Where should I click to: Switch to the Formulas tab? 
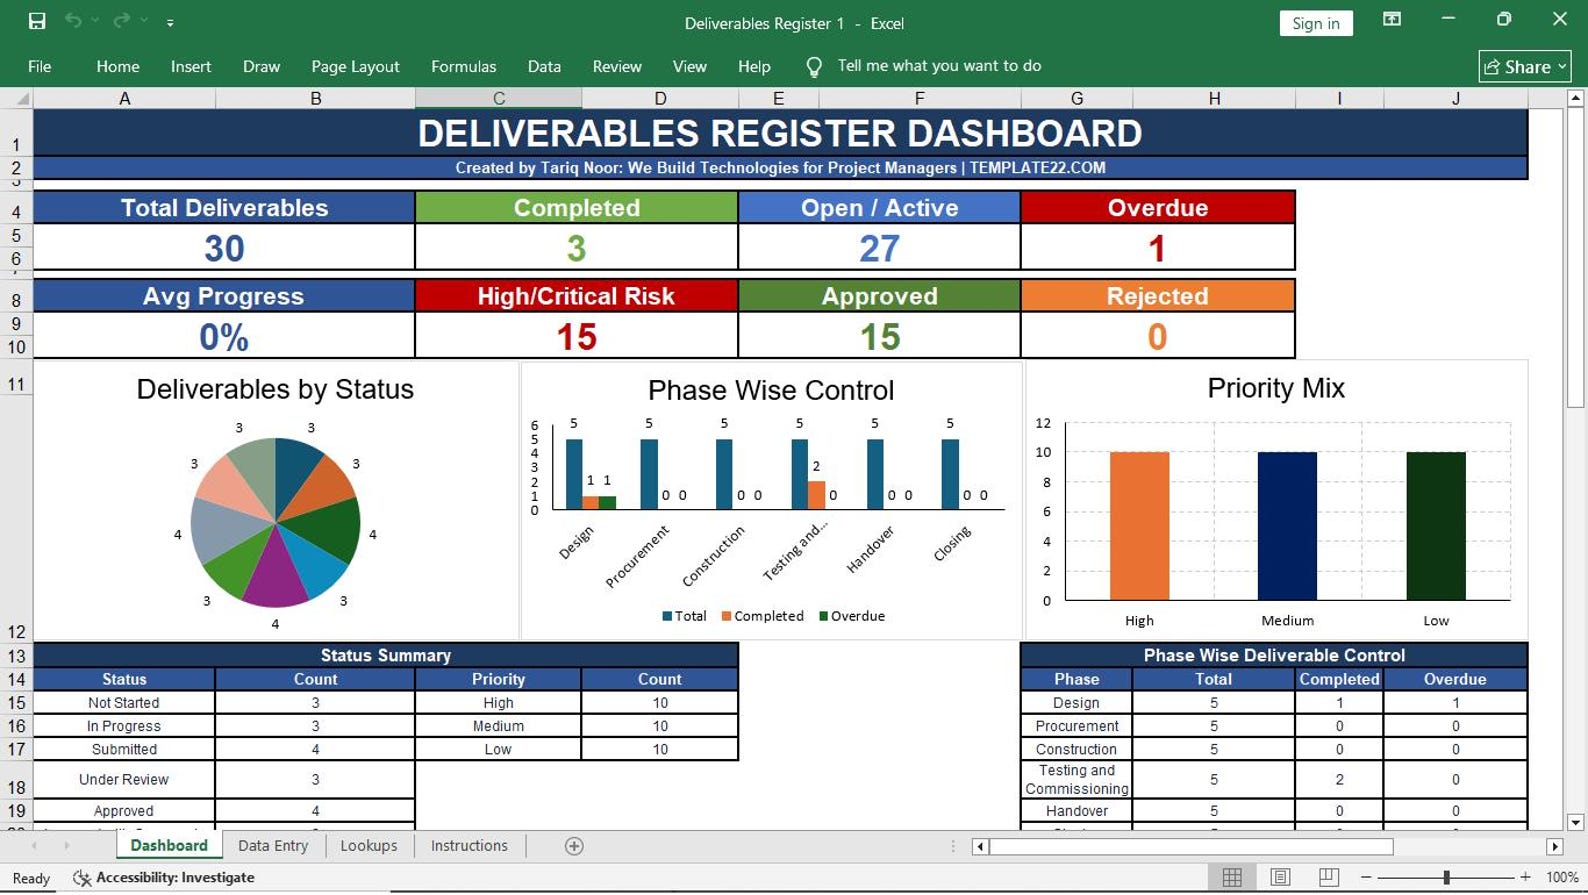[x=463, y=66]
